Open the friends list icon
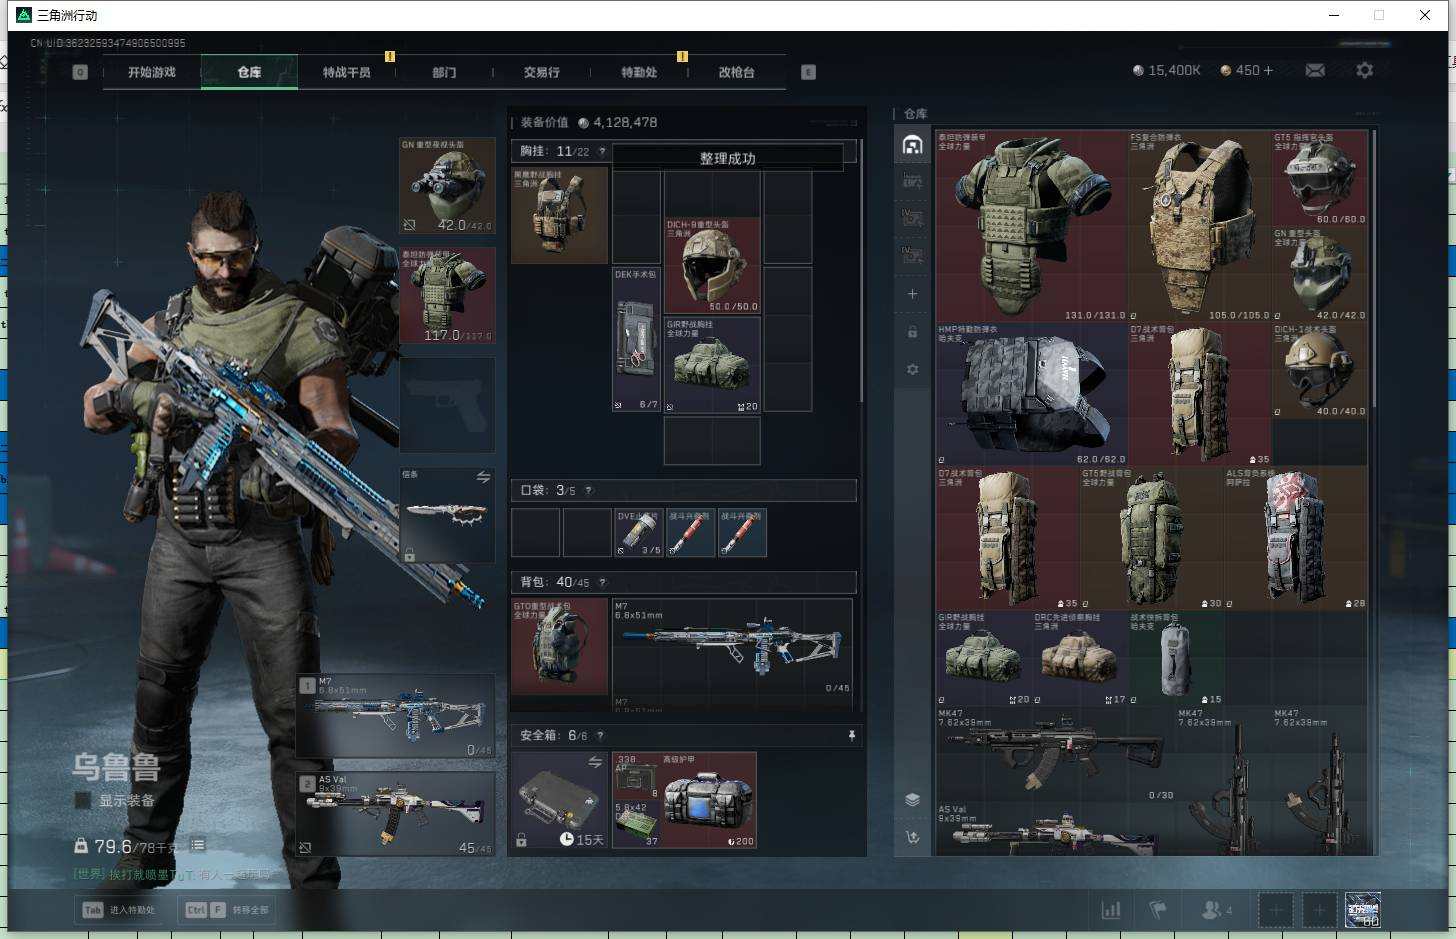Screen dimensions: 1456x939 pyautogui.click(x=1216, y=910)
